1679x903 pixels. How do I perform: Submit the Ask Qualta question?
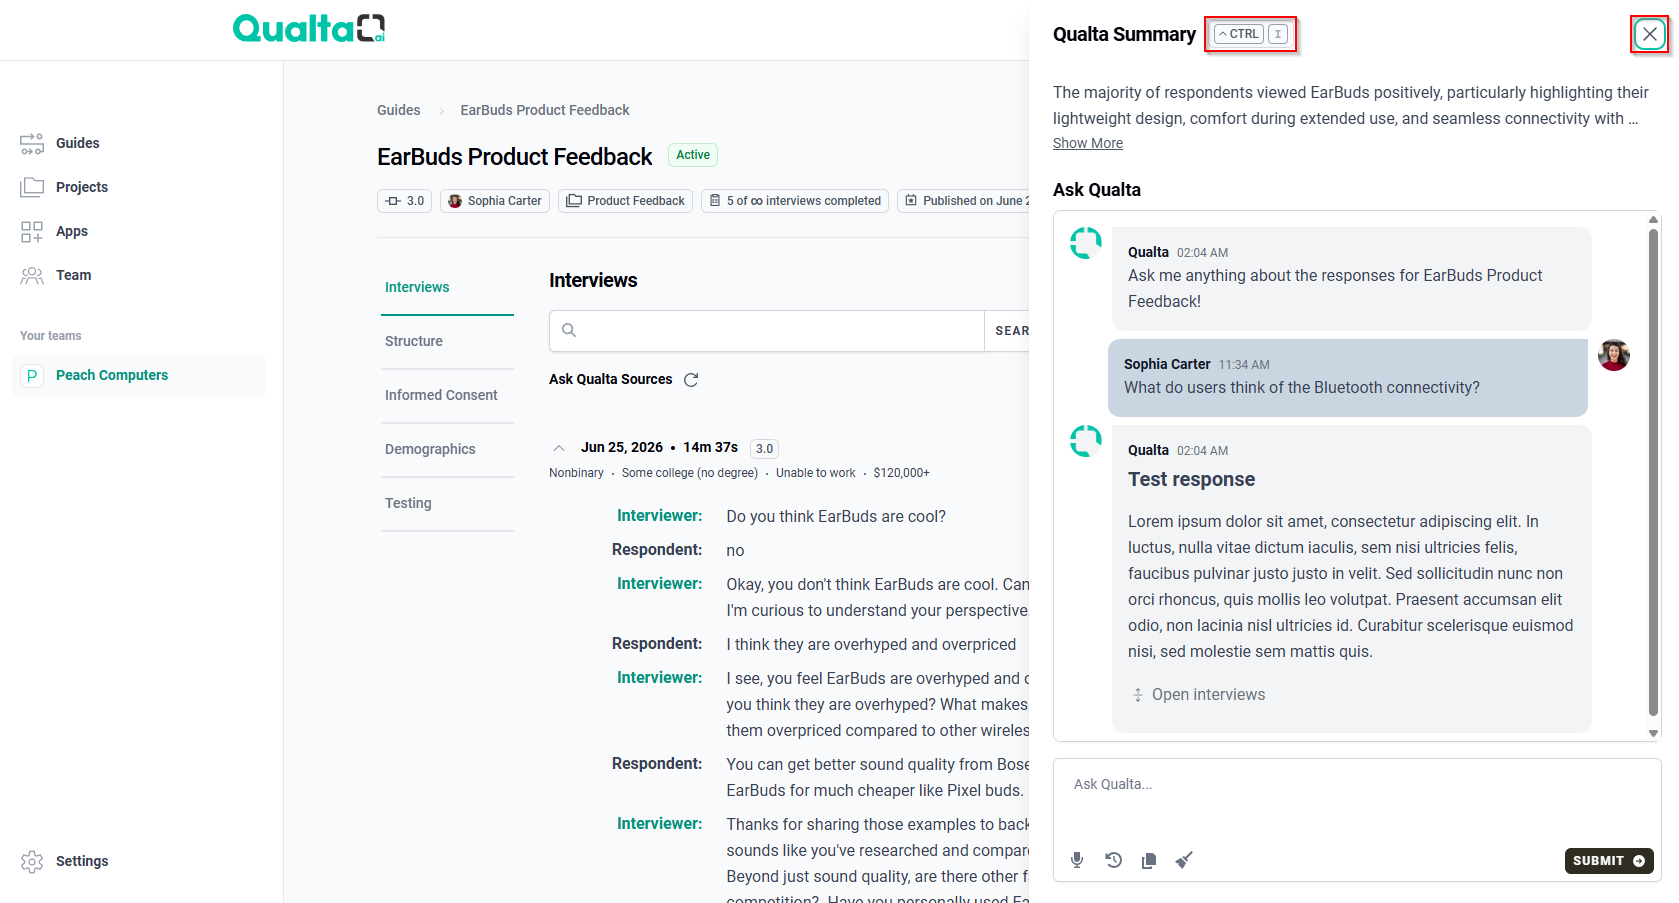point(1609,861)
